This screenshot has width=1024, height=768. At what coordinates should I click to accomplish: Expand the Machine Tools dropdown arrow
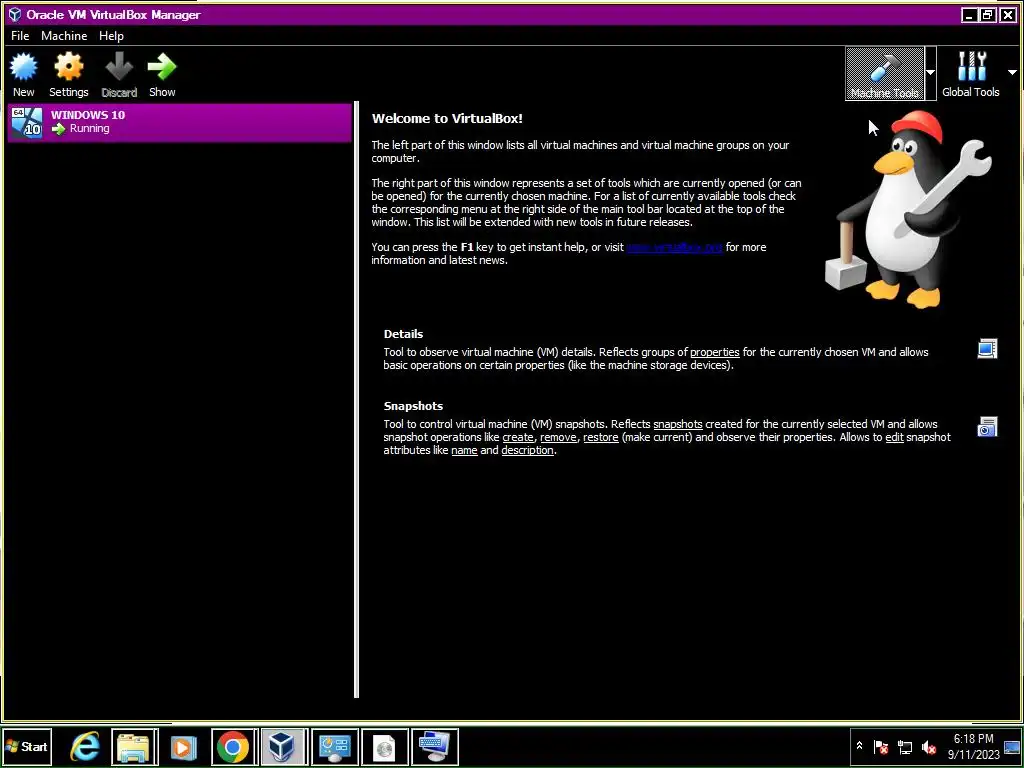click(931, 72)
